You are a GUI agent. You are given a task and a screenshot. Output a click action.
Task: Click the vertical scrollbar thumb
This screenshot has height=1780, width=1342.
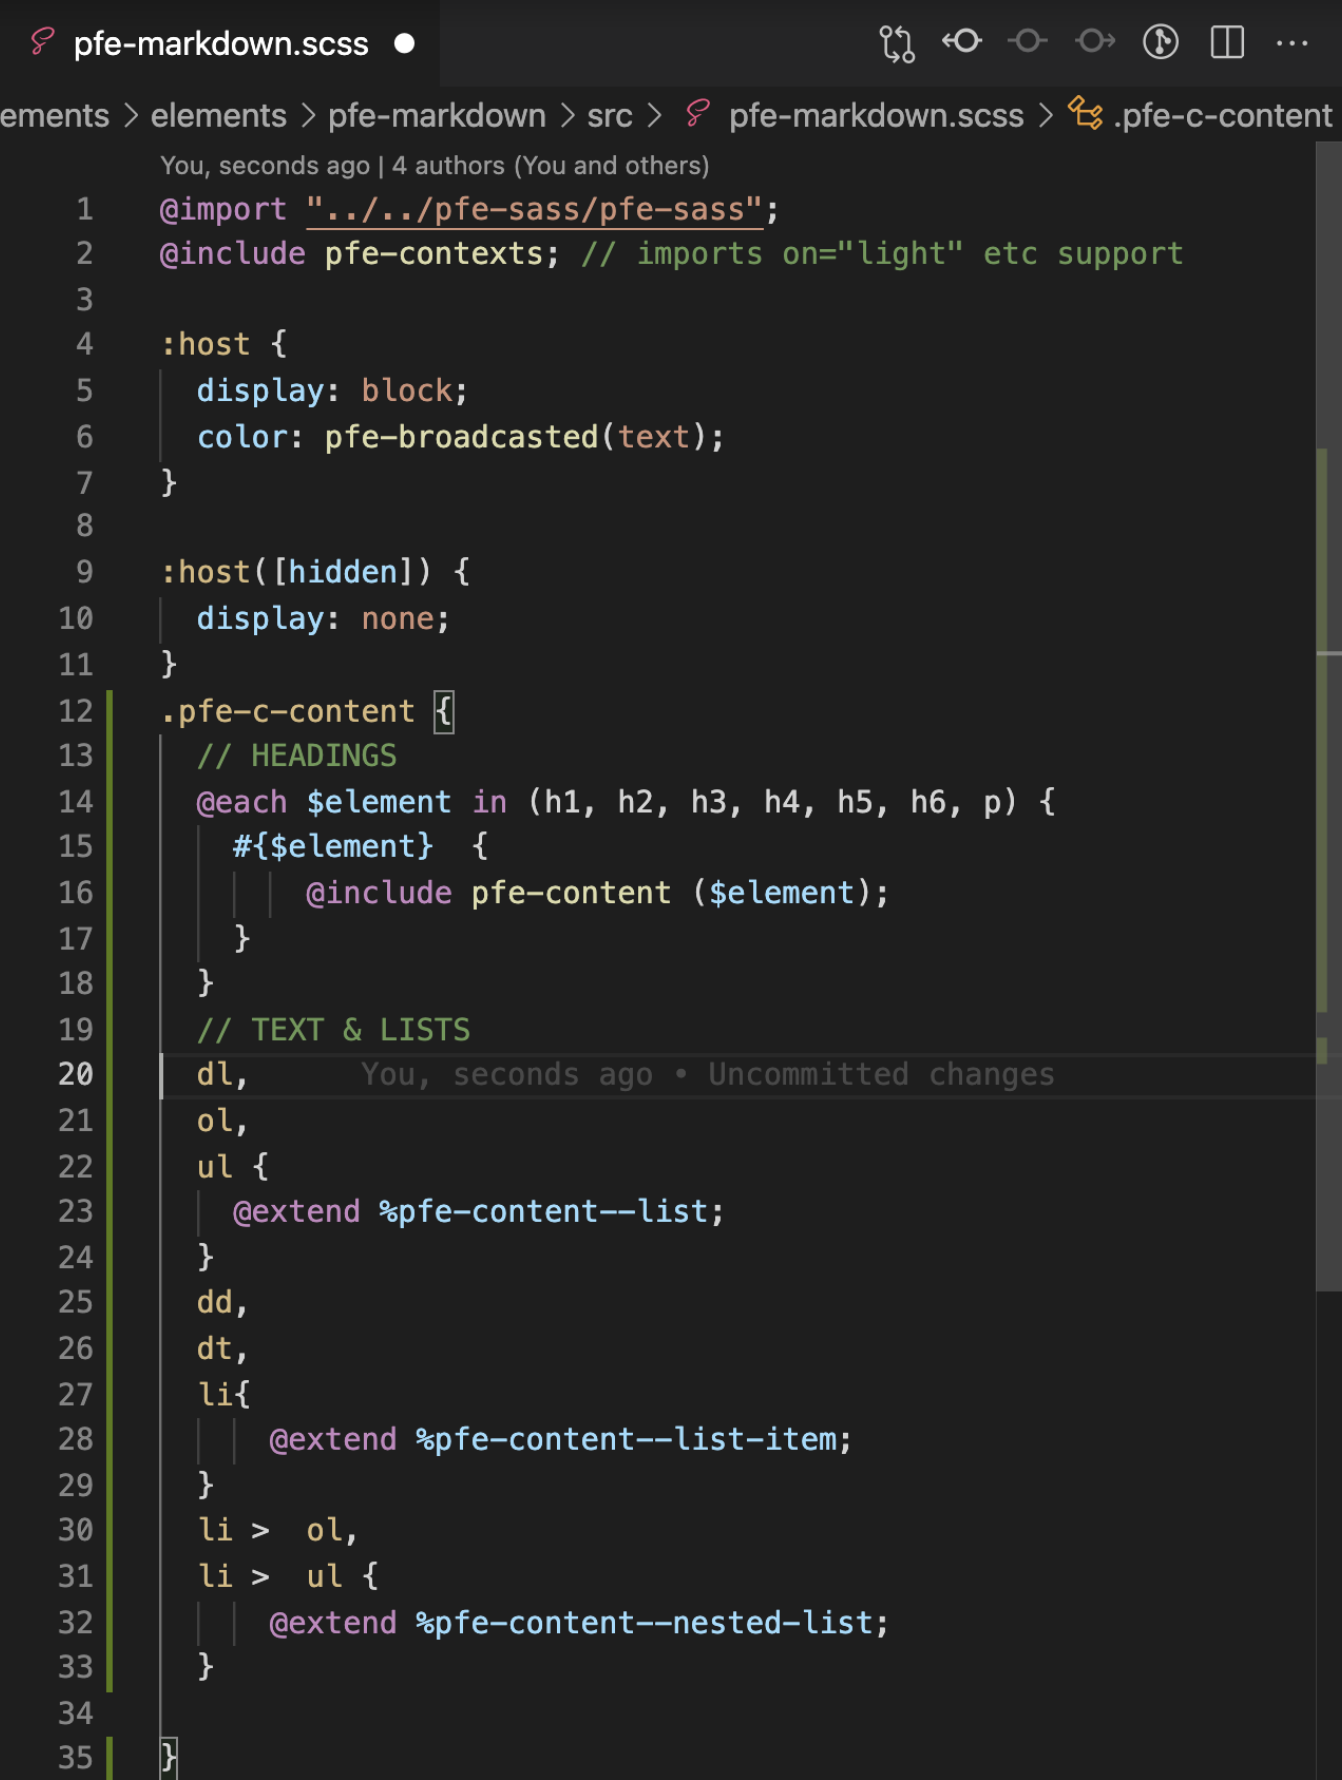pyautogui.click(x=1329, y=715)
